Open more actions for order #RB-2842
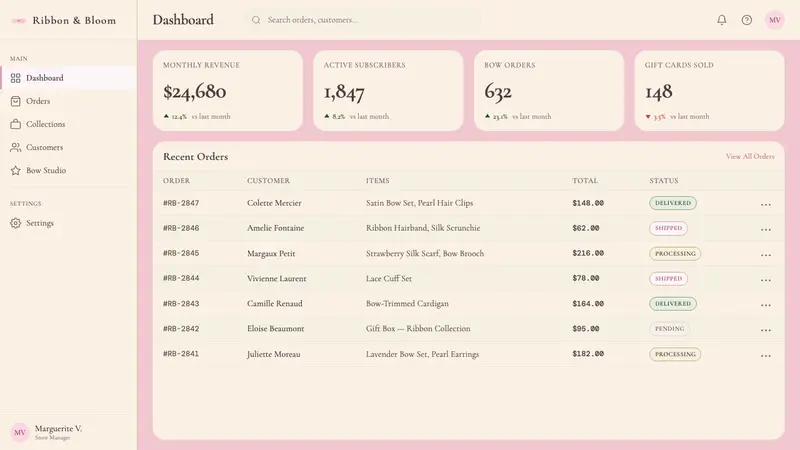This screenshot has height=450, width=800. (765, 330)
